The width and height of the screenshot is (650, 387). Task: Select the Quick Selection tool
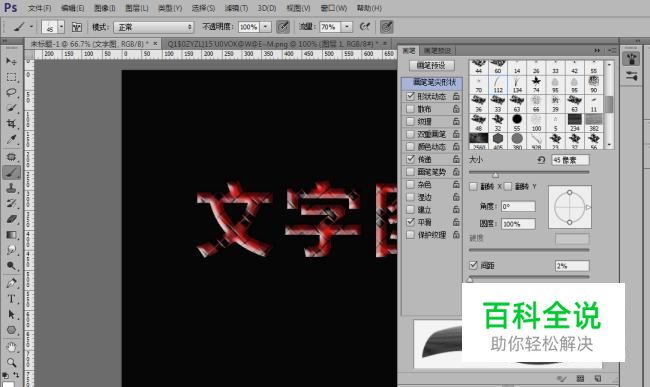(x=11, y=108)
